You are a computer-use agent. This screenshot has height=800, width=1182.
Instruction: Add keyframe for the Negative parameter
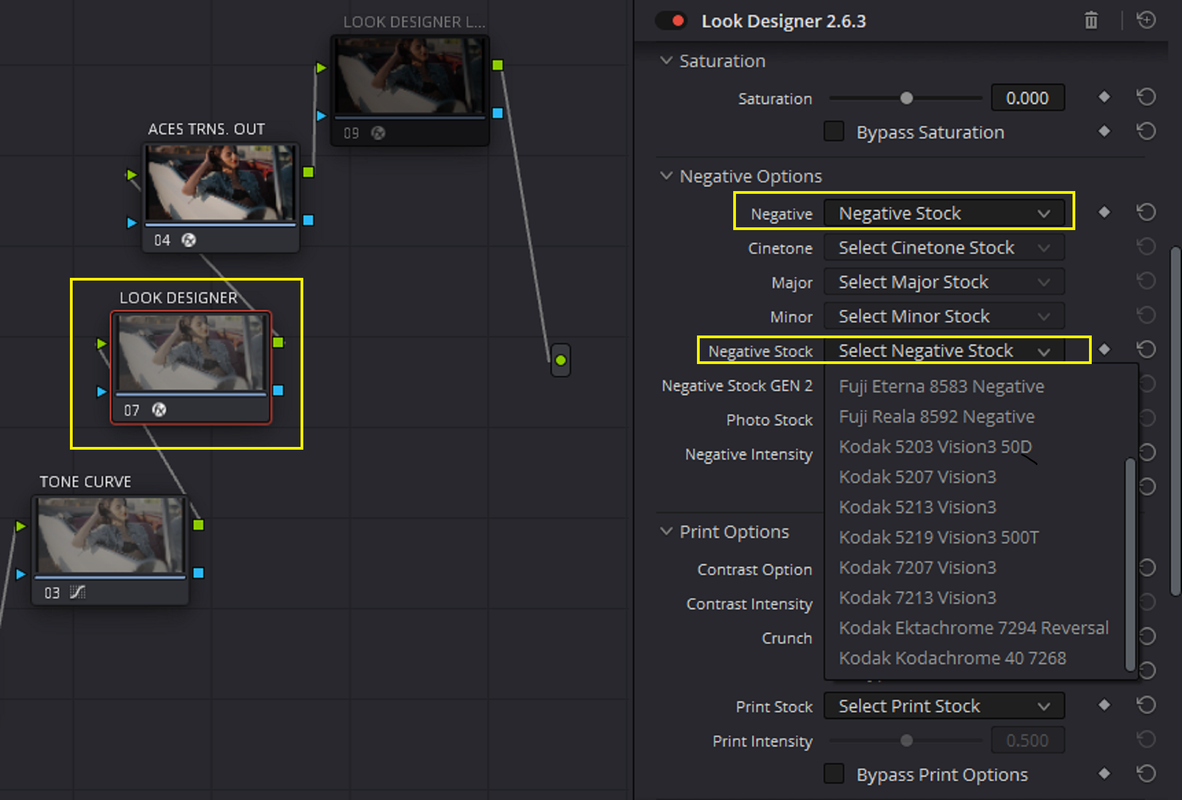pyautogui.click(x=1104, y=213)
